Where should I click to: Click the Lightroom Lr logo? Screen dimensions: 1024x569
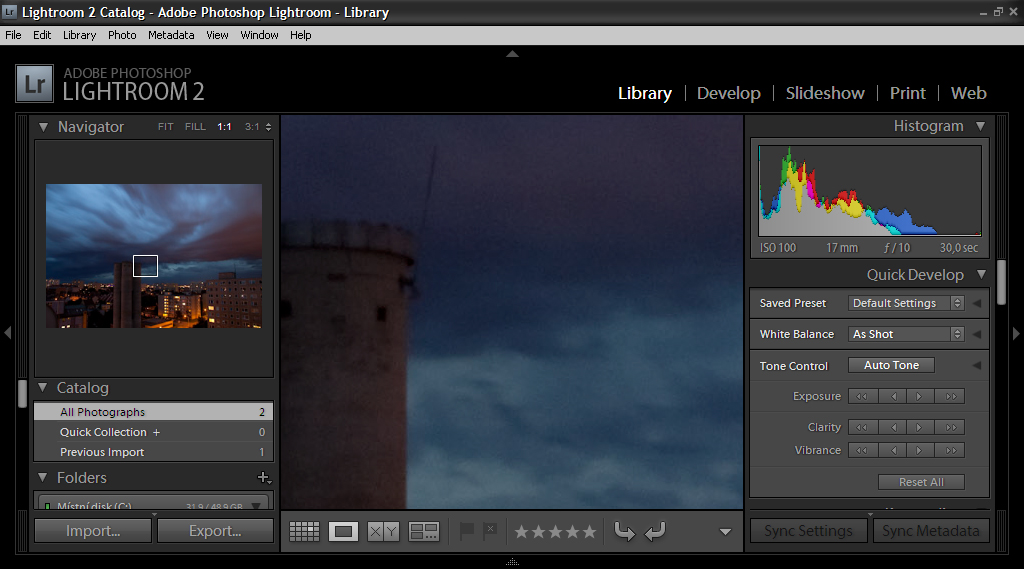[x=35, y=84]
